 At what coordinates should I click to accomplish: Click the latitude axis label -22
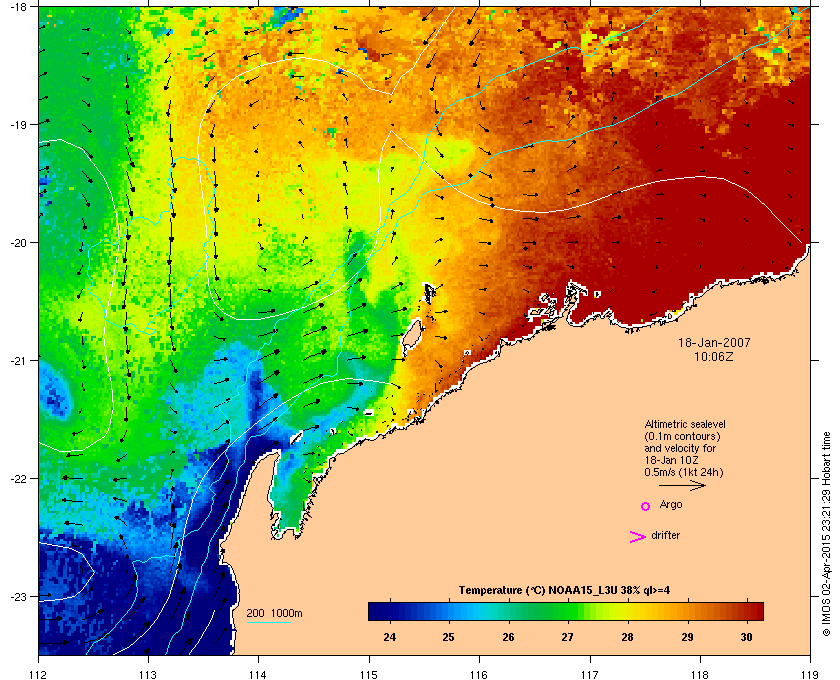(x=18, y=479)
